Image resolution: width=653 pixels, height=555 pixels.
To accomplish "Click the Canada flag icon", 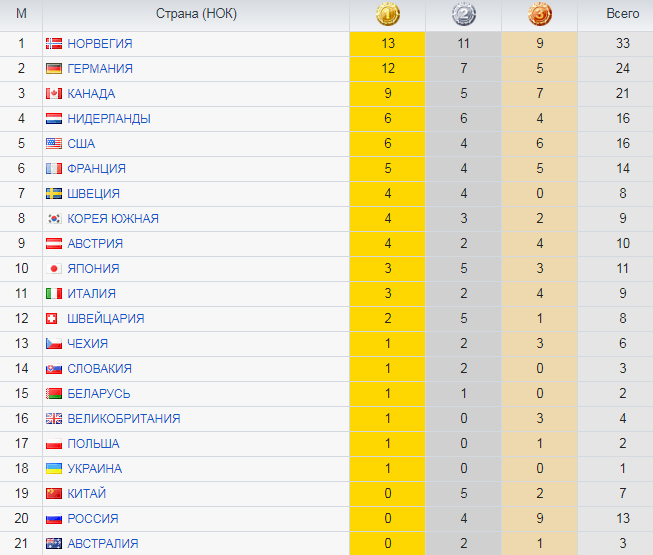I will coord(55,94).
